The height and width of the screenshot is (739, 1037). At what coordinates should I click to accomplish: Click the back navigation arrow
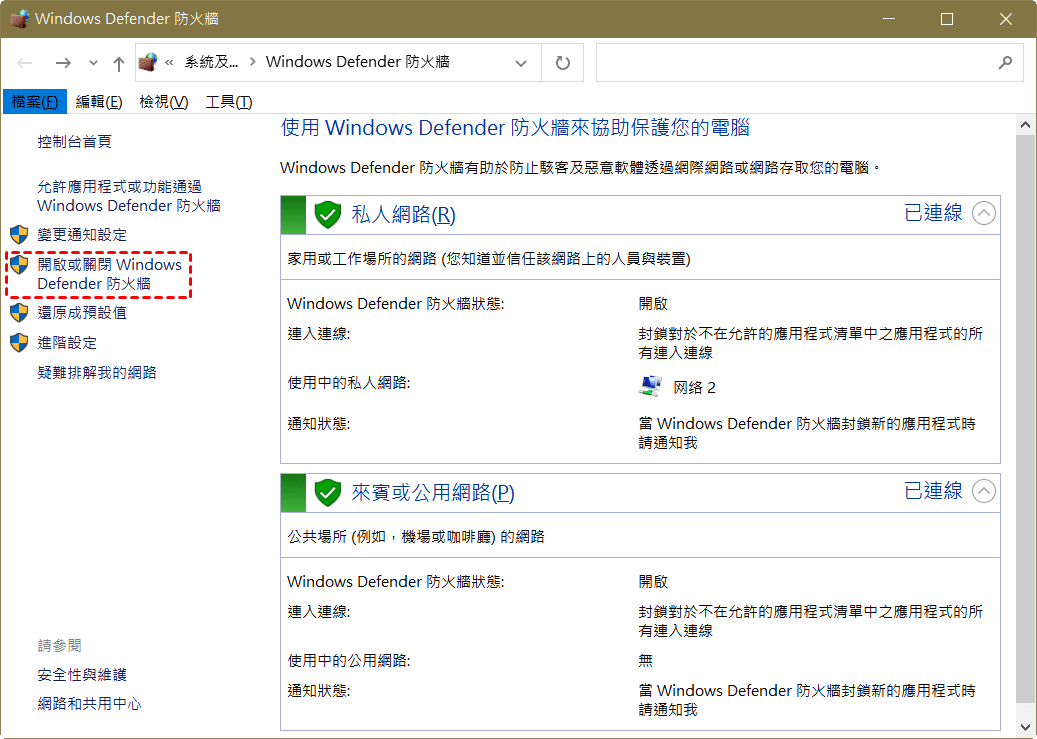coord(26,62)
